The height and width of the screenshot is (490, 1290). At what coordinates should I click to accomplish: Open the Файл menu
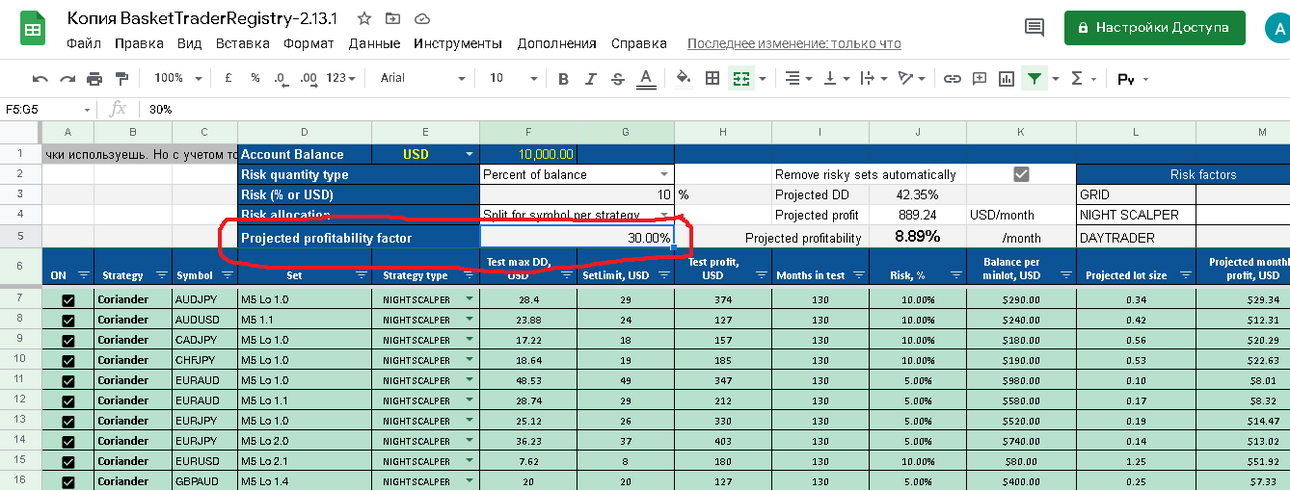(83, 43)
